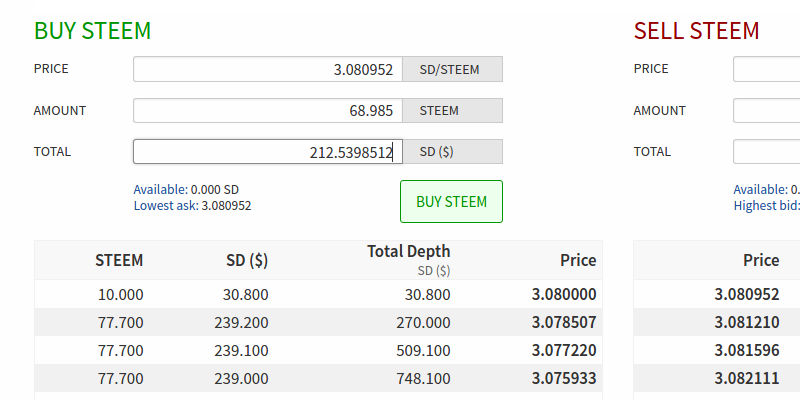The image size is (800, 400).
Task: Click the TOTAL label in Buy Steem form
Action: [52, 152]
